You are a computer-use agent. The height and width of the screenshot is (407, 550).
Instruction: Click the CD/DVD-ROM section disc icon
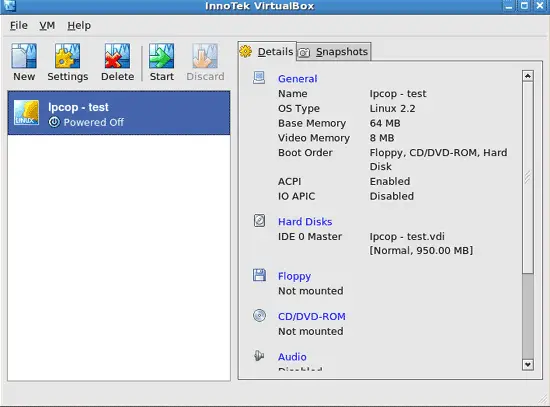point(259,315)
